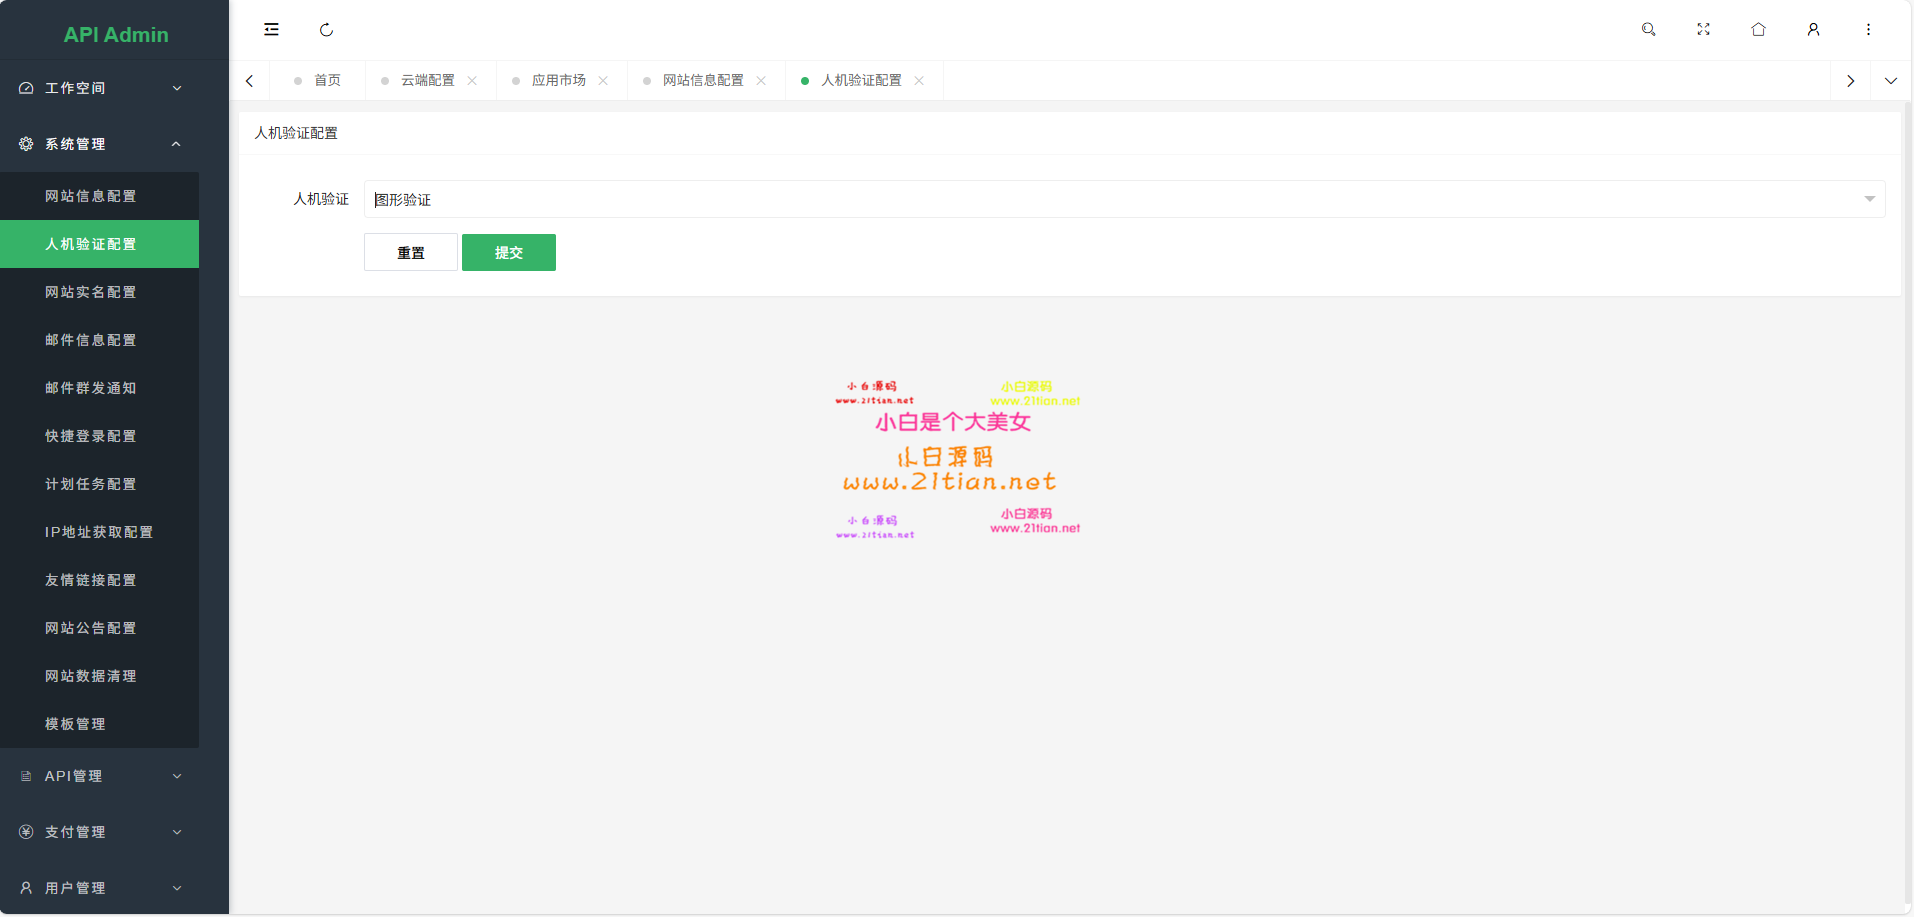
Task: Click the 重置 reset button
Action: [x=410, y=253]
